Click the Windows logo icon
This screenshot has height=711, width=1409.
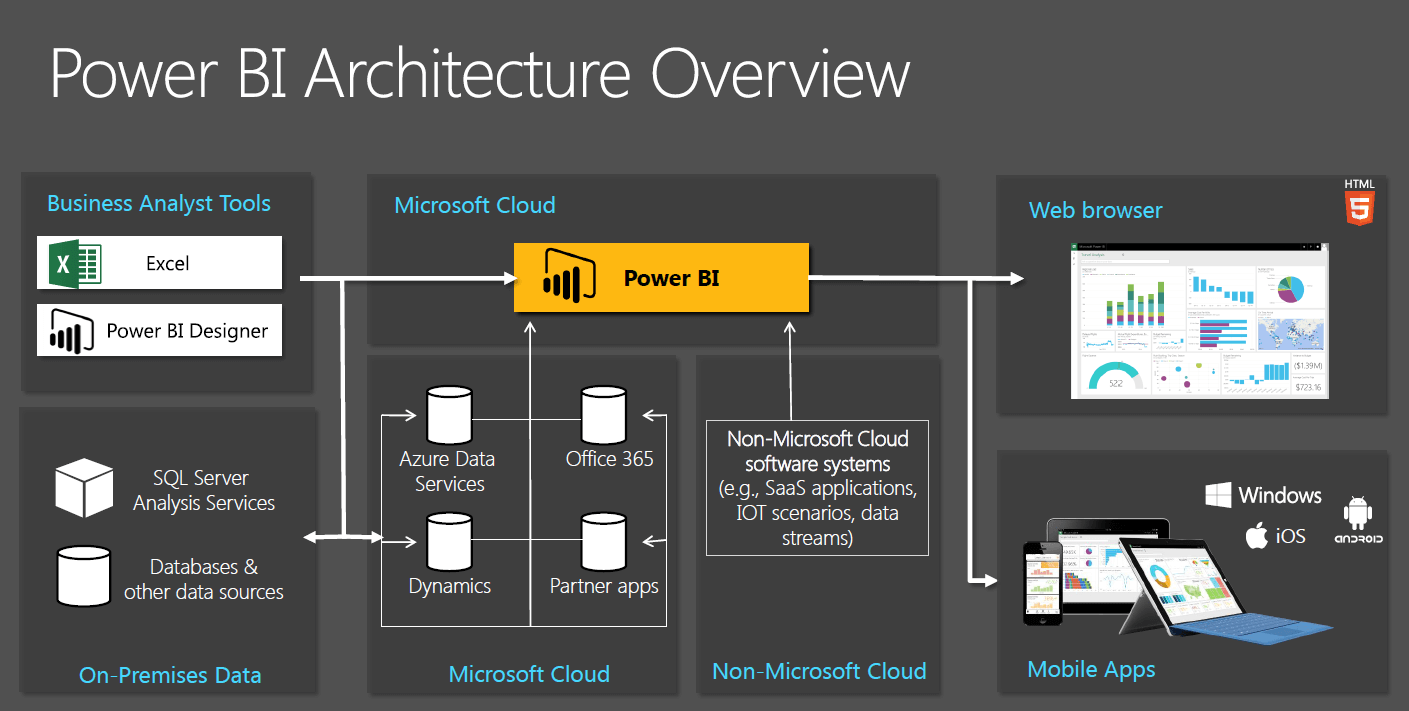tap(1218, 495)
